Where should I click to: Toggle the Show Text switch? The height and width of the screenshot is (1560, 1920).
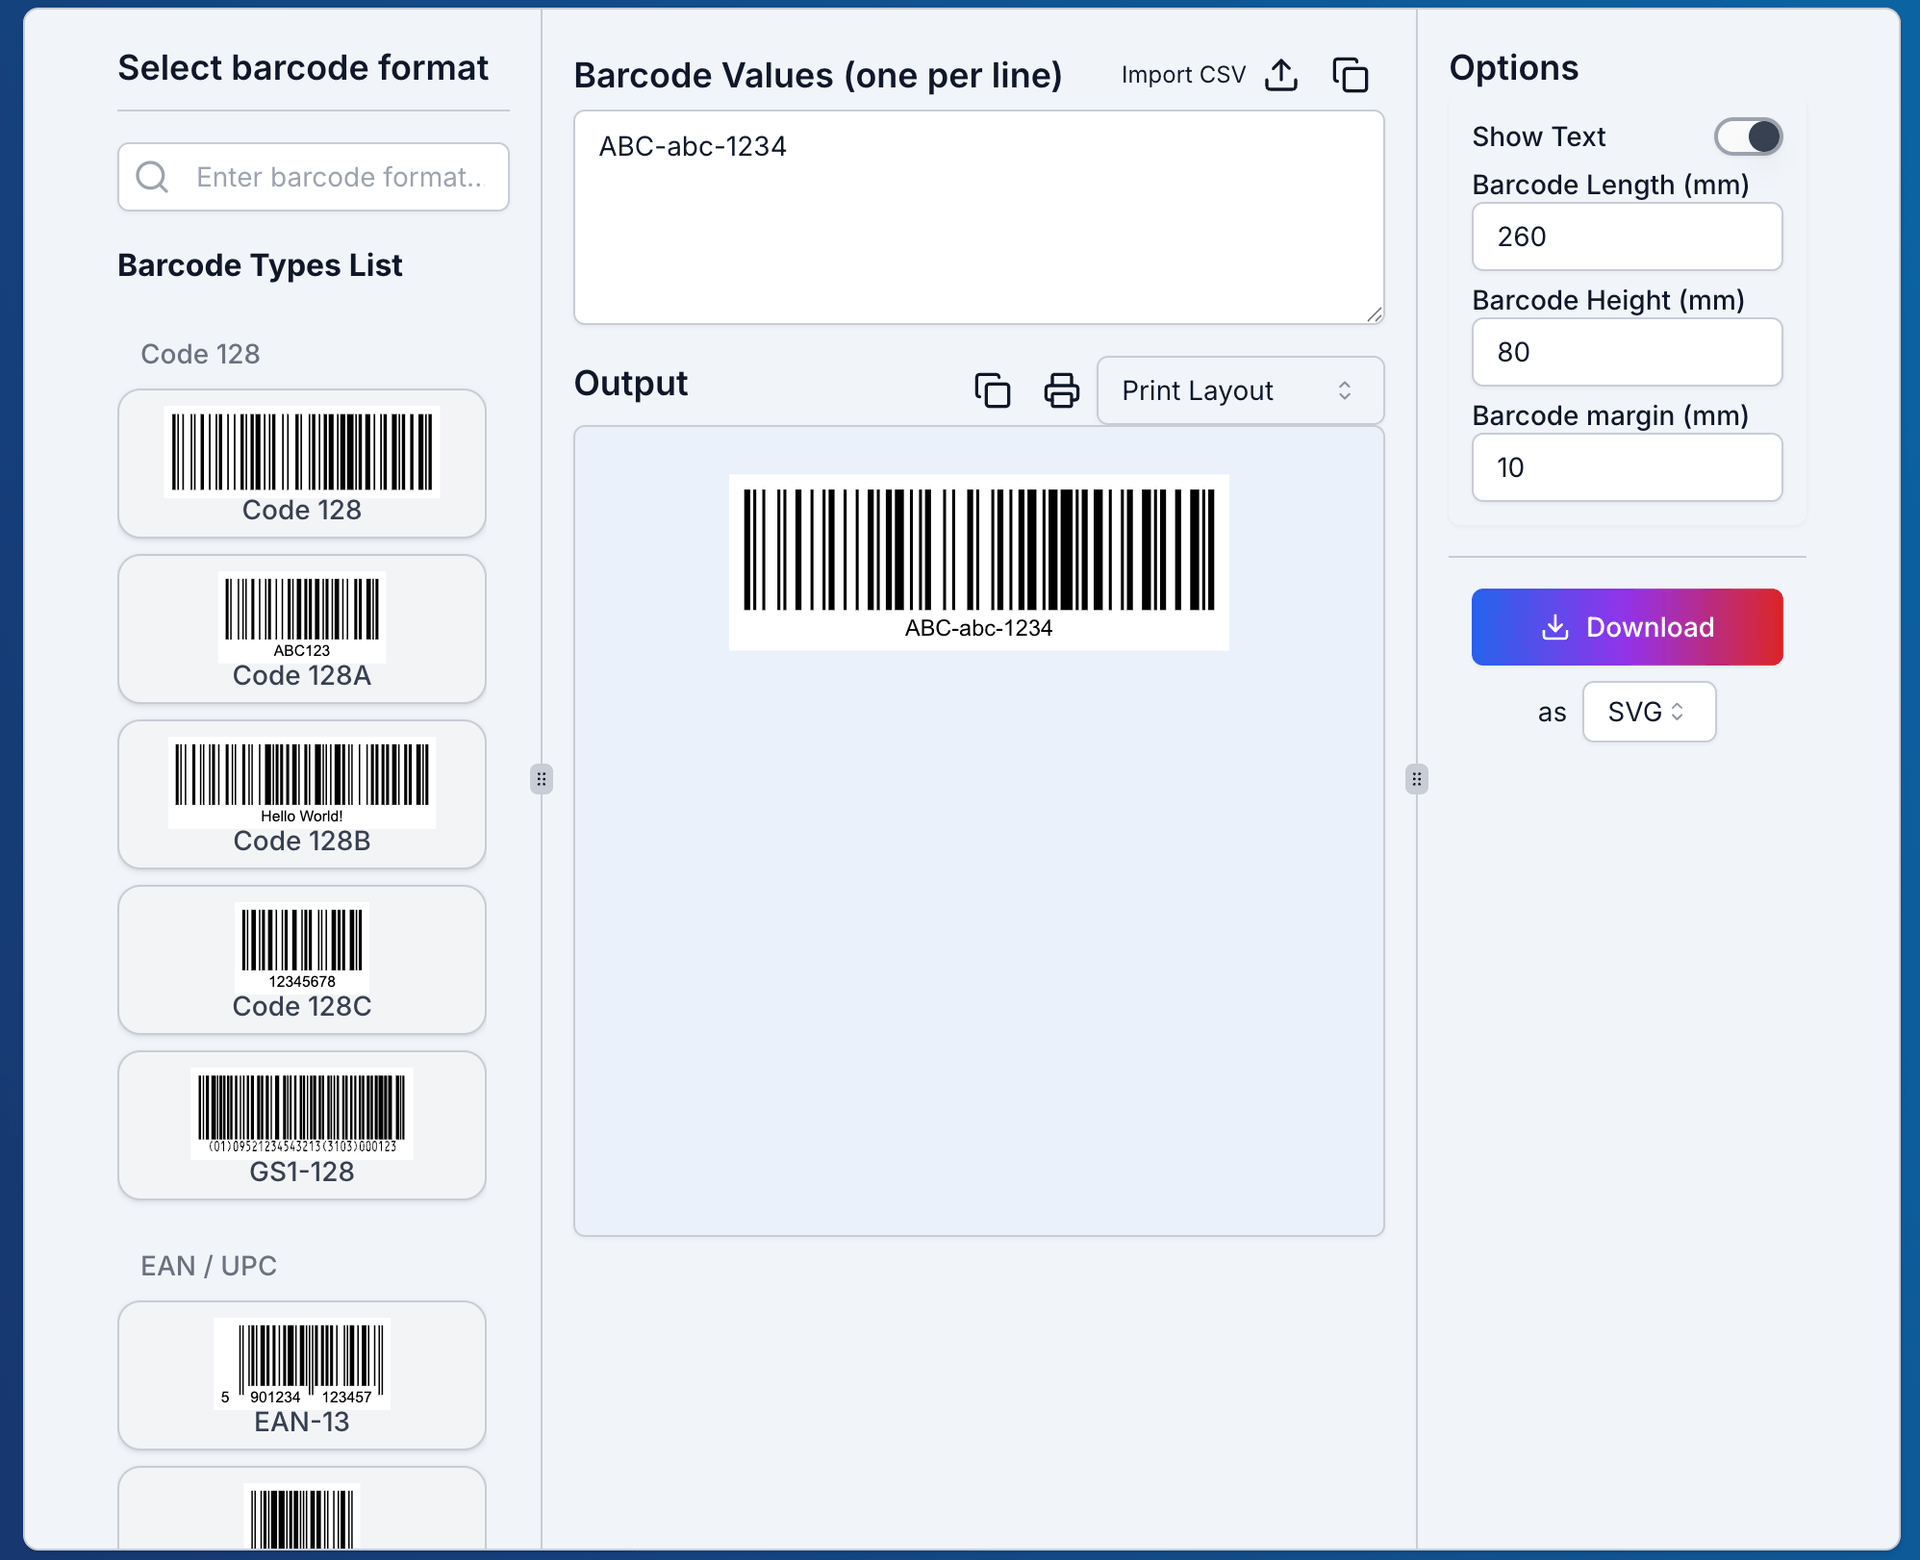pos(1747,136)
